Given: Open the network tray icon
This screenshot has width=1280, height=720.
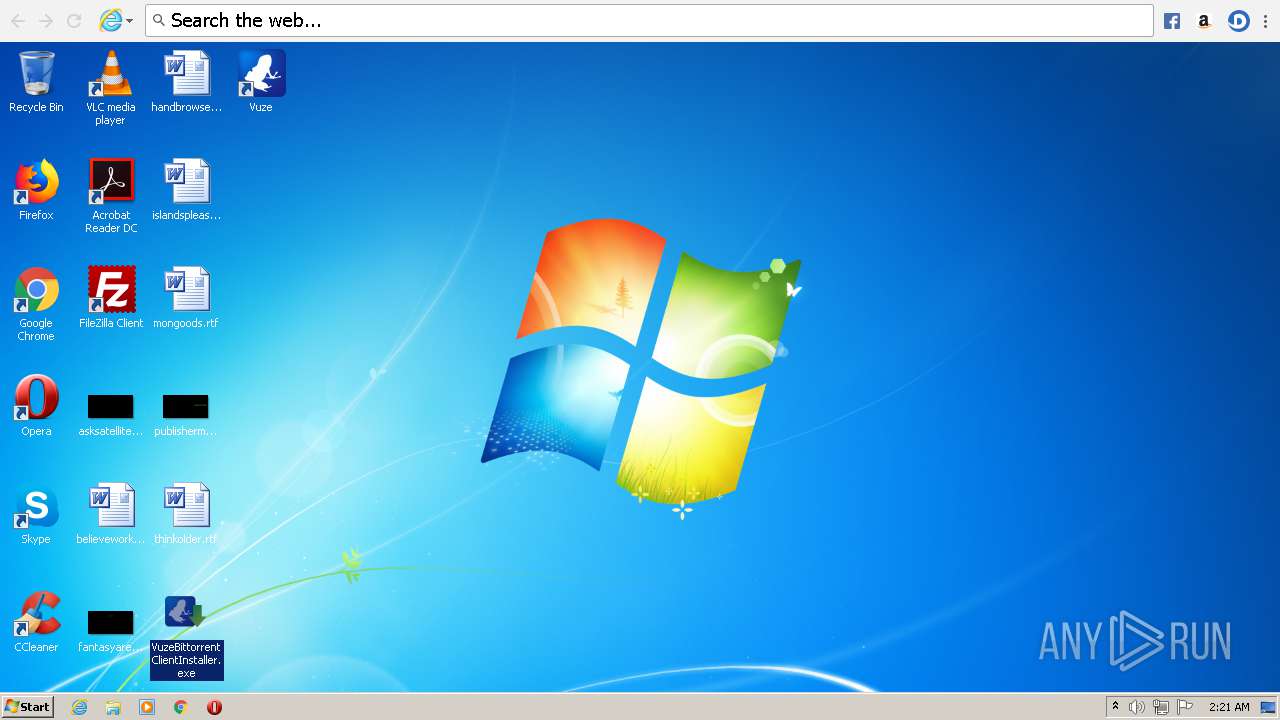Looking at the screenshot, I should [x=1161, y=707].
